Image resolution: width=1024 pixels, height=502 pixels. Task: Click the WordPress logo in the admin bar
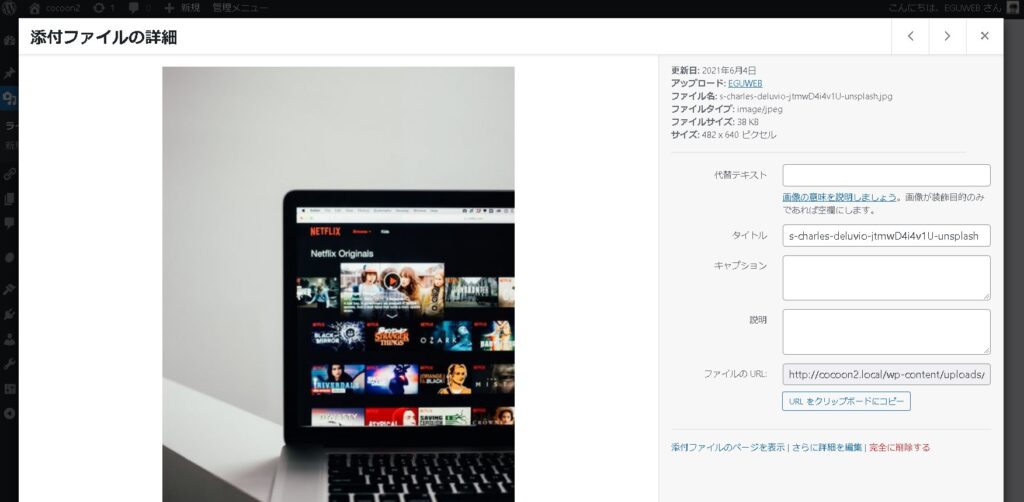(x=10, y=8)
